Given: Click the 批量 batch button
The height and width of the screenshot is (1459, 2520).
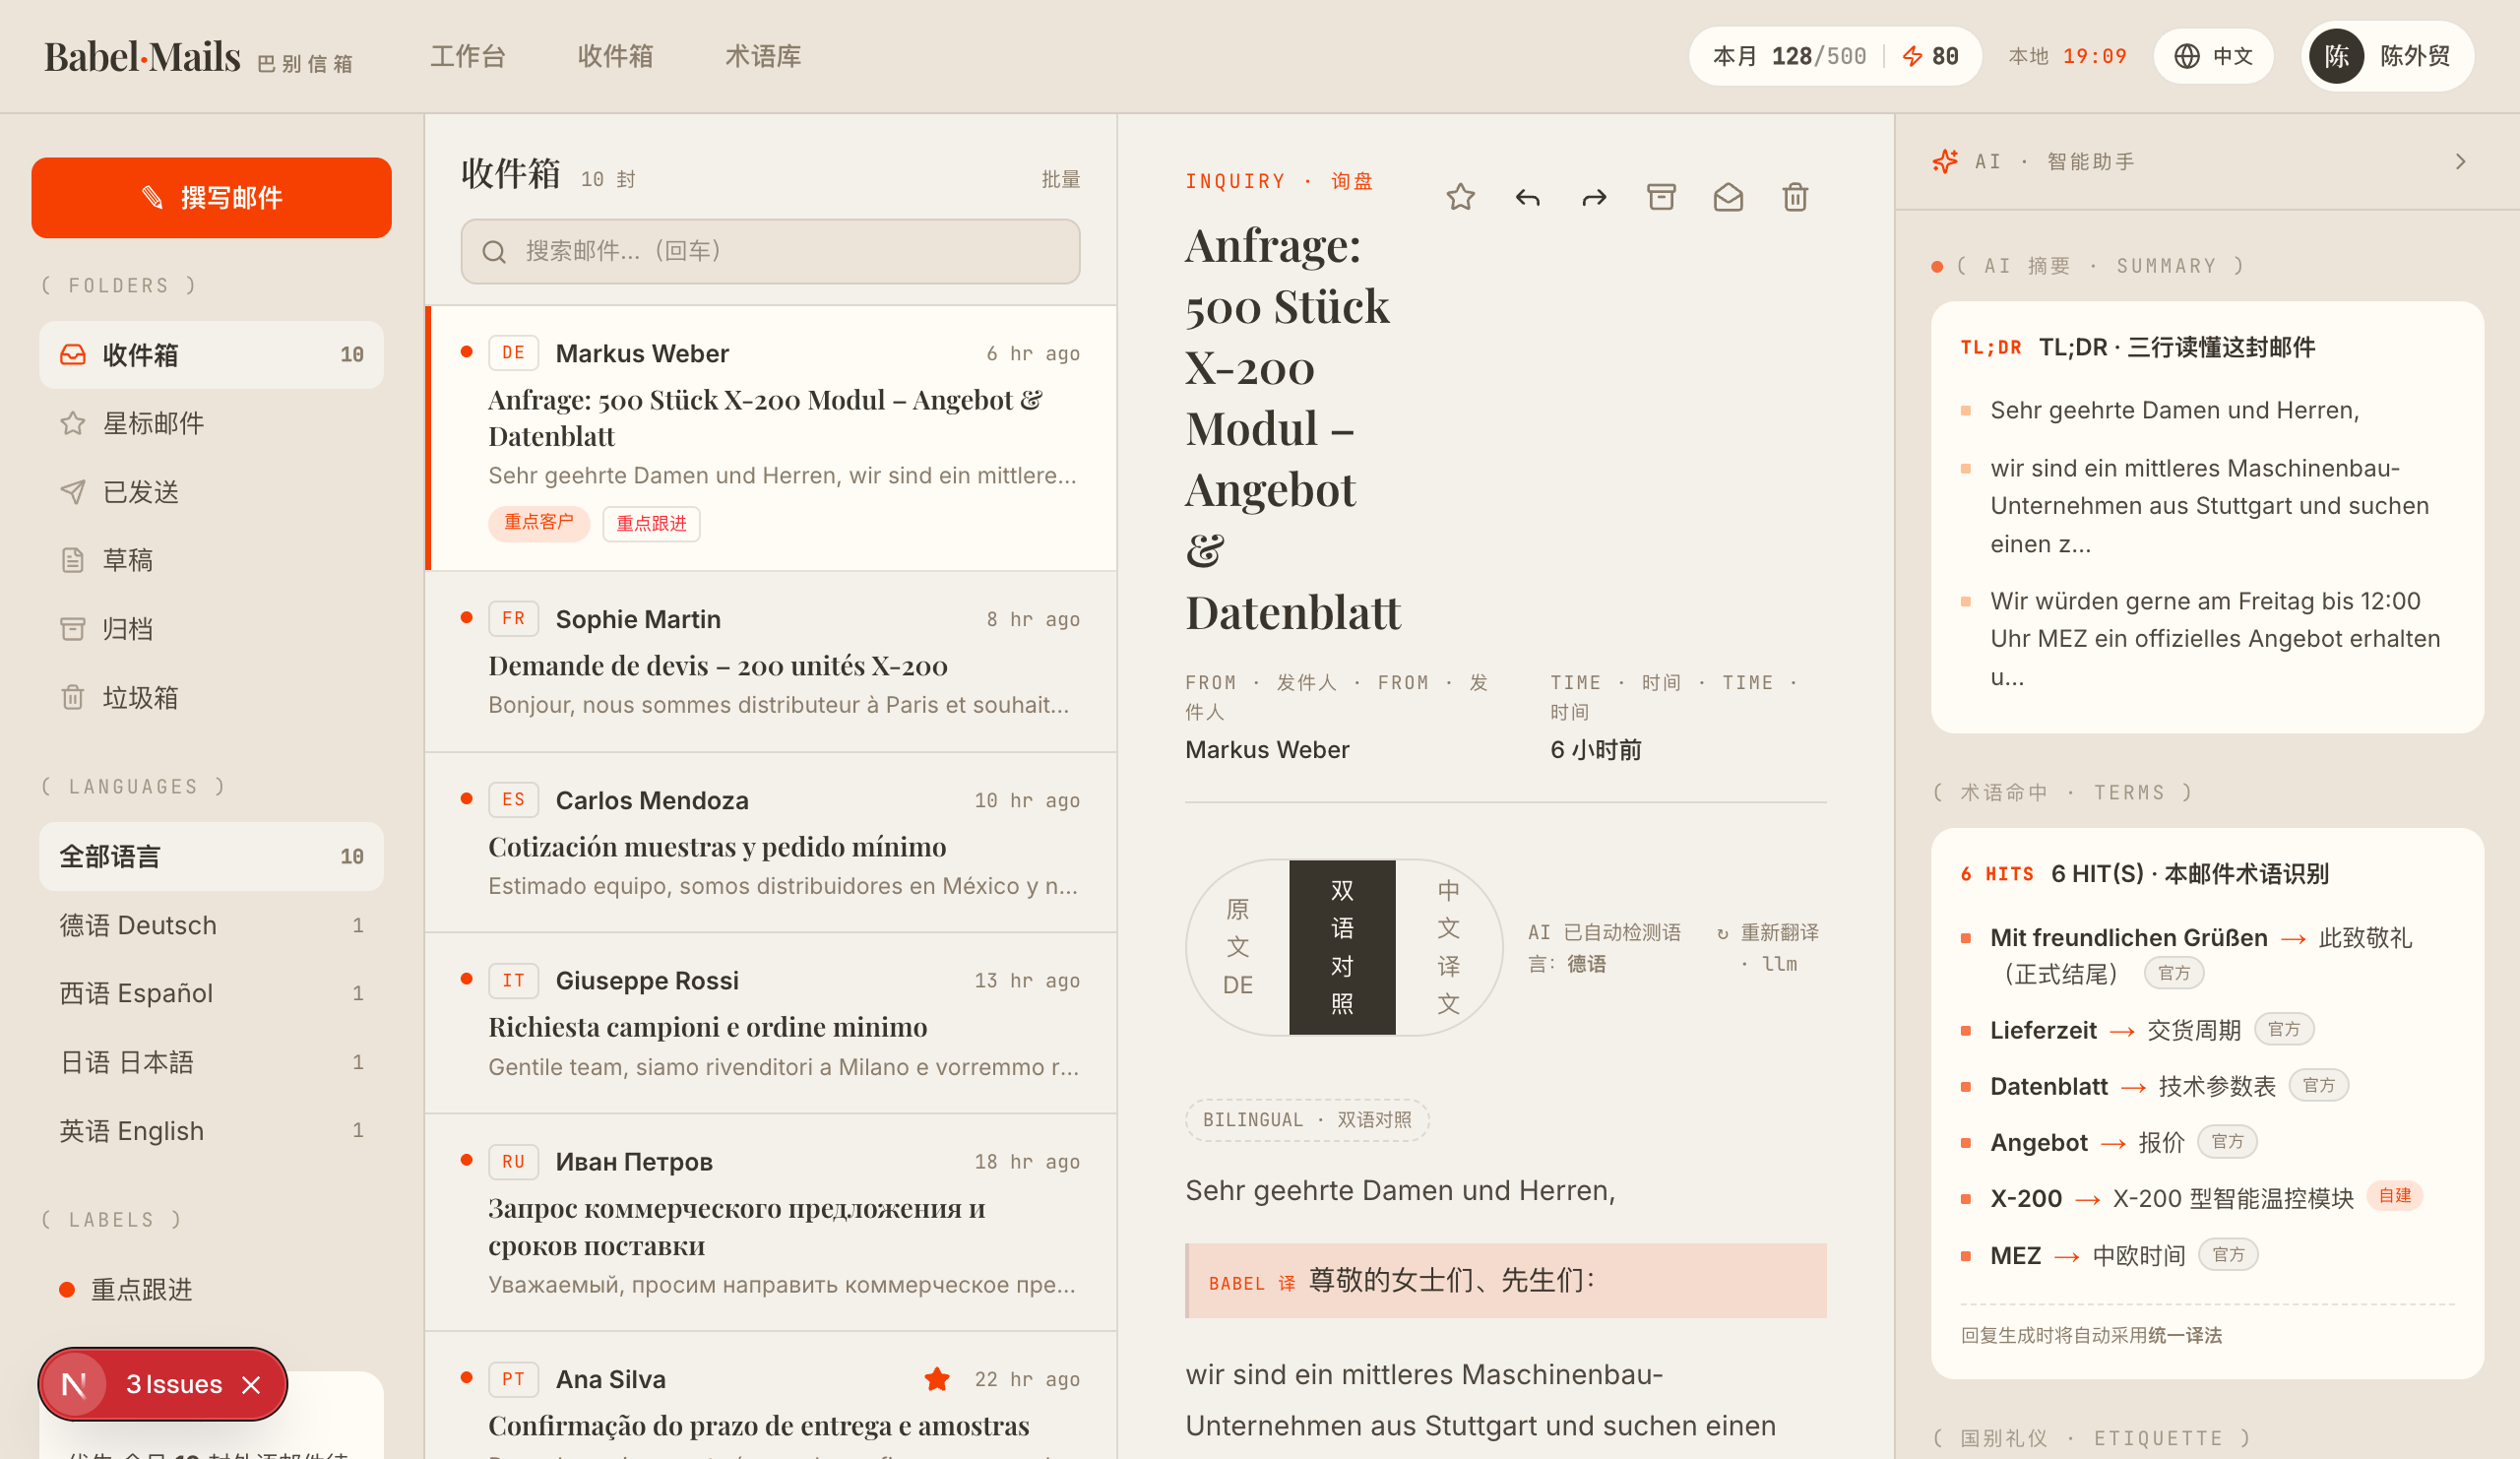Looking at the screenshot, I should pos(1060,179).
